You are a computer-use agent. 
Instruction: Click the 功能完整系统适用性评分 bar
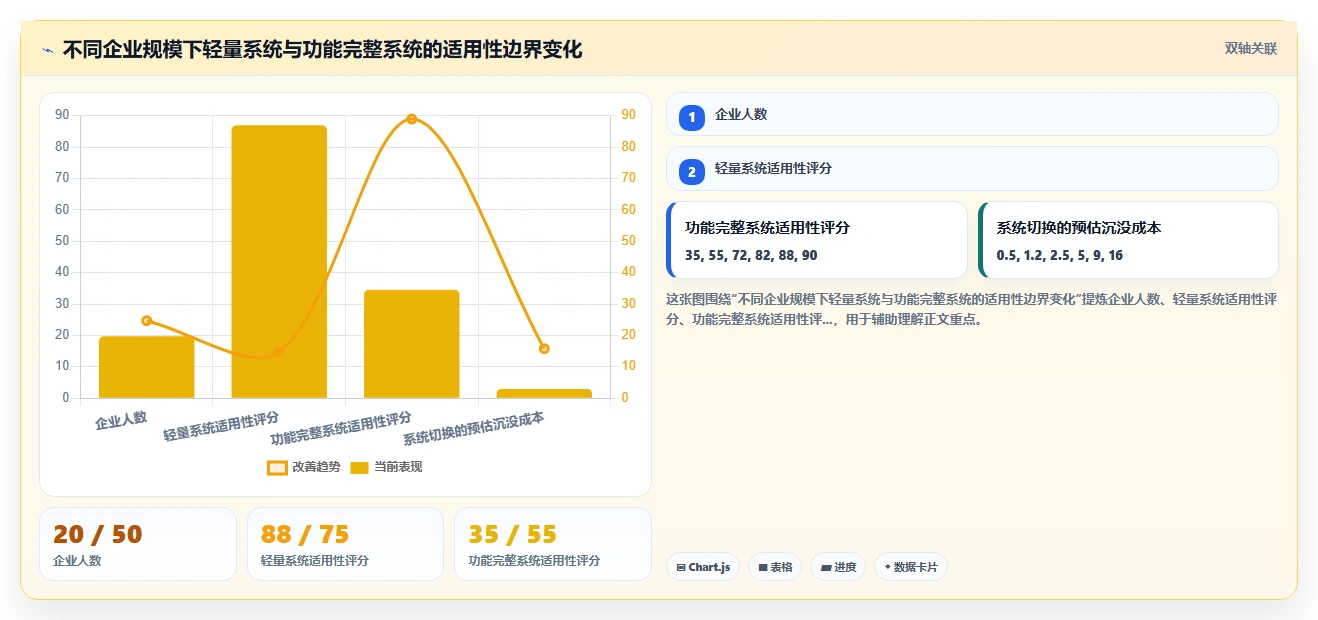[411, 344]
